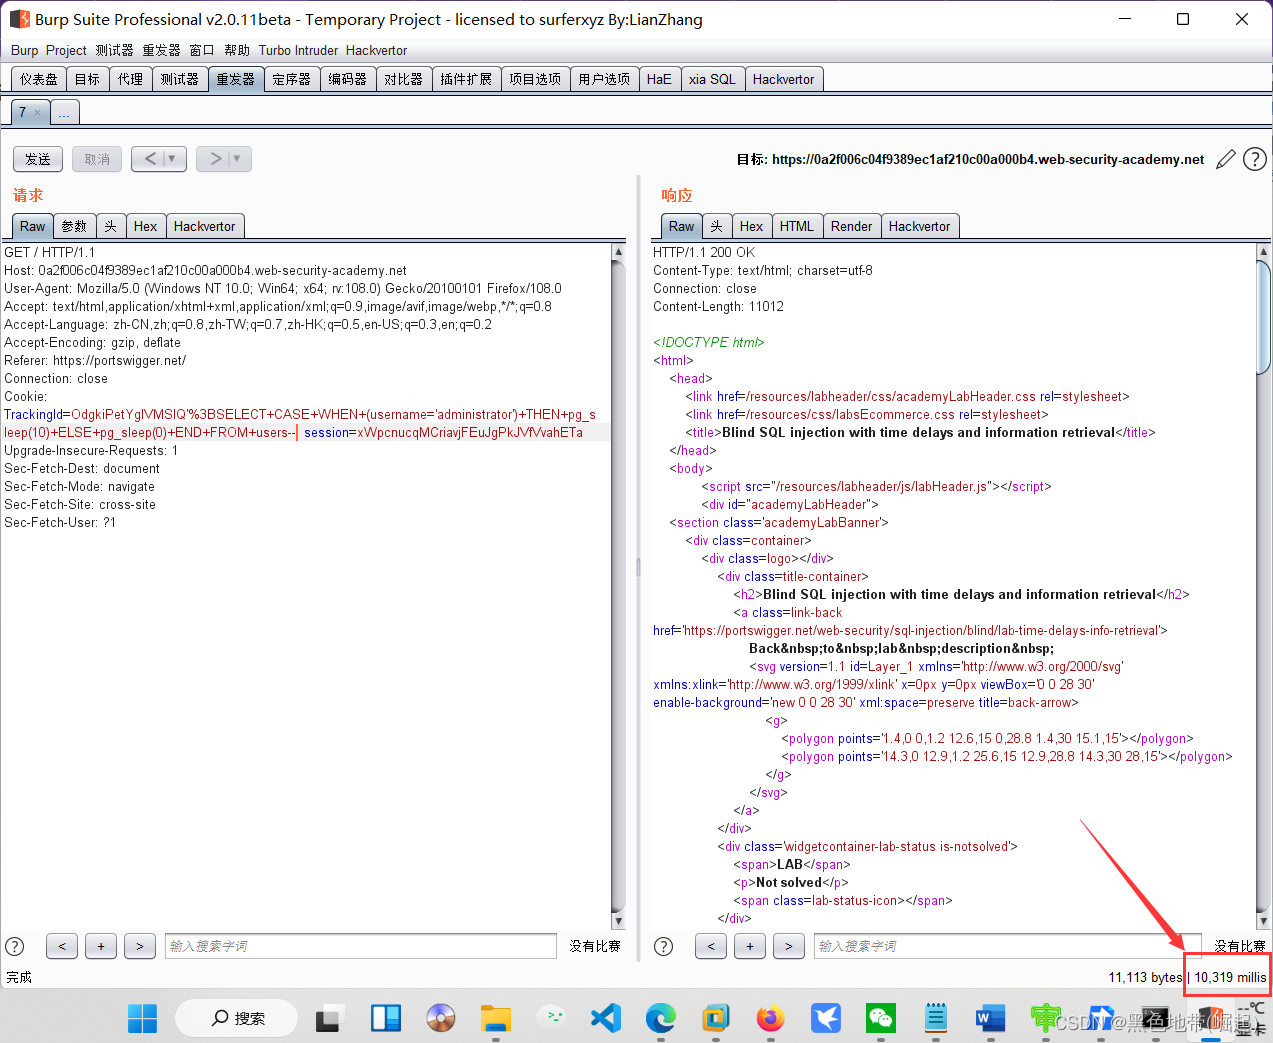Click 发送 send button
Image resolution: width=1273 pixels, height=1043 pixels.
pos(38,159)
